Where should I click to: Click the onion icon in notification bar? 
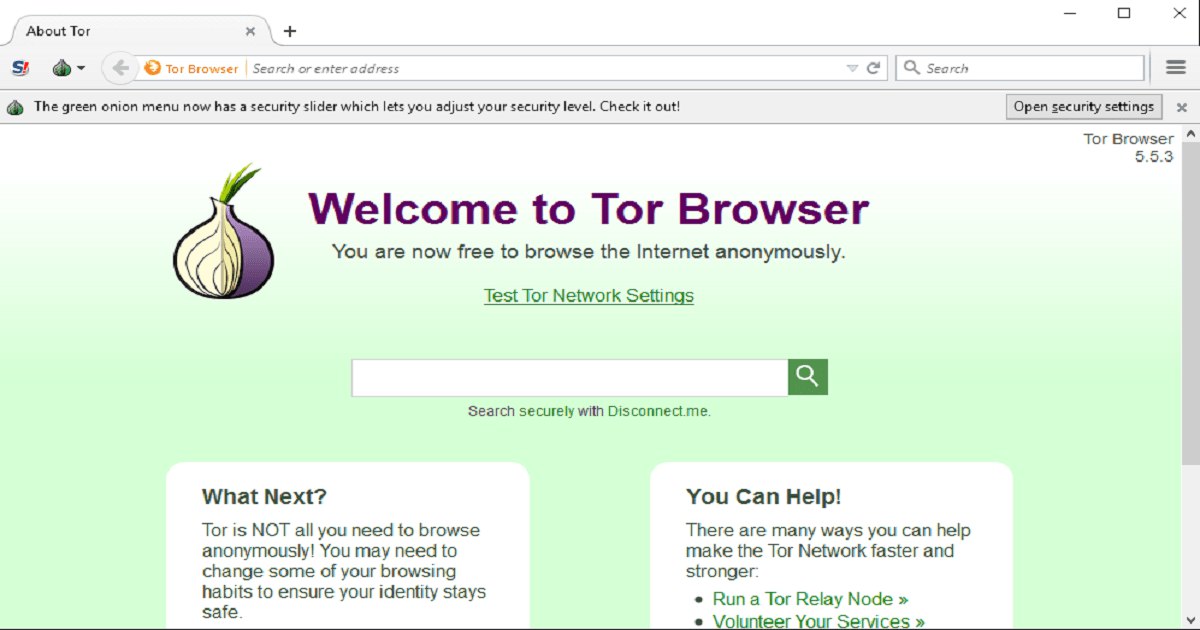point(15,106)
